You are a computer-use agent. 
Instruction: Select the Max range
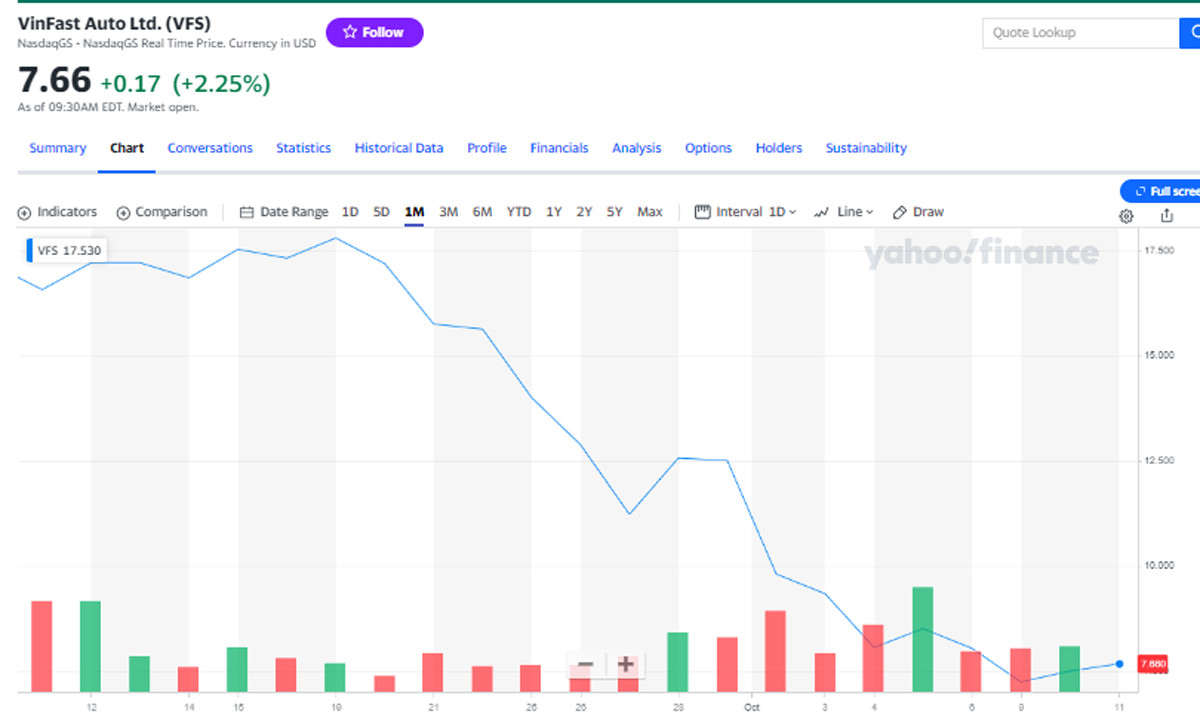[x=650, y=212]
